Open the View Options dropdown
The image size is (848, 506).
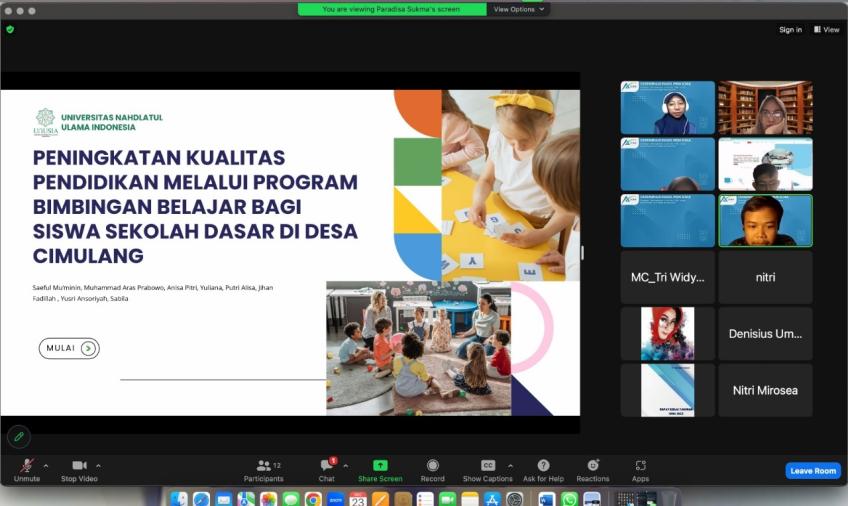click(519, 9)
